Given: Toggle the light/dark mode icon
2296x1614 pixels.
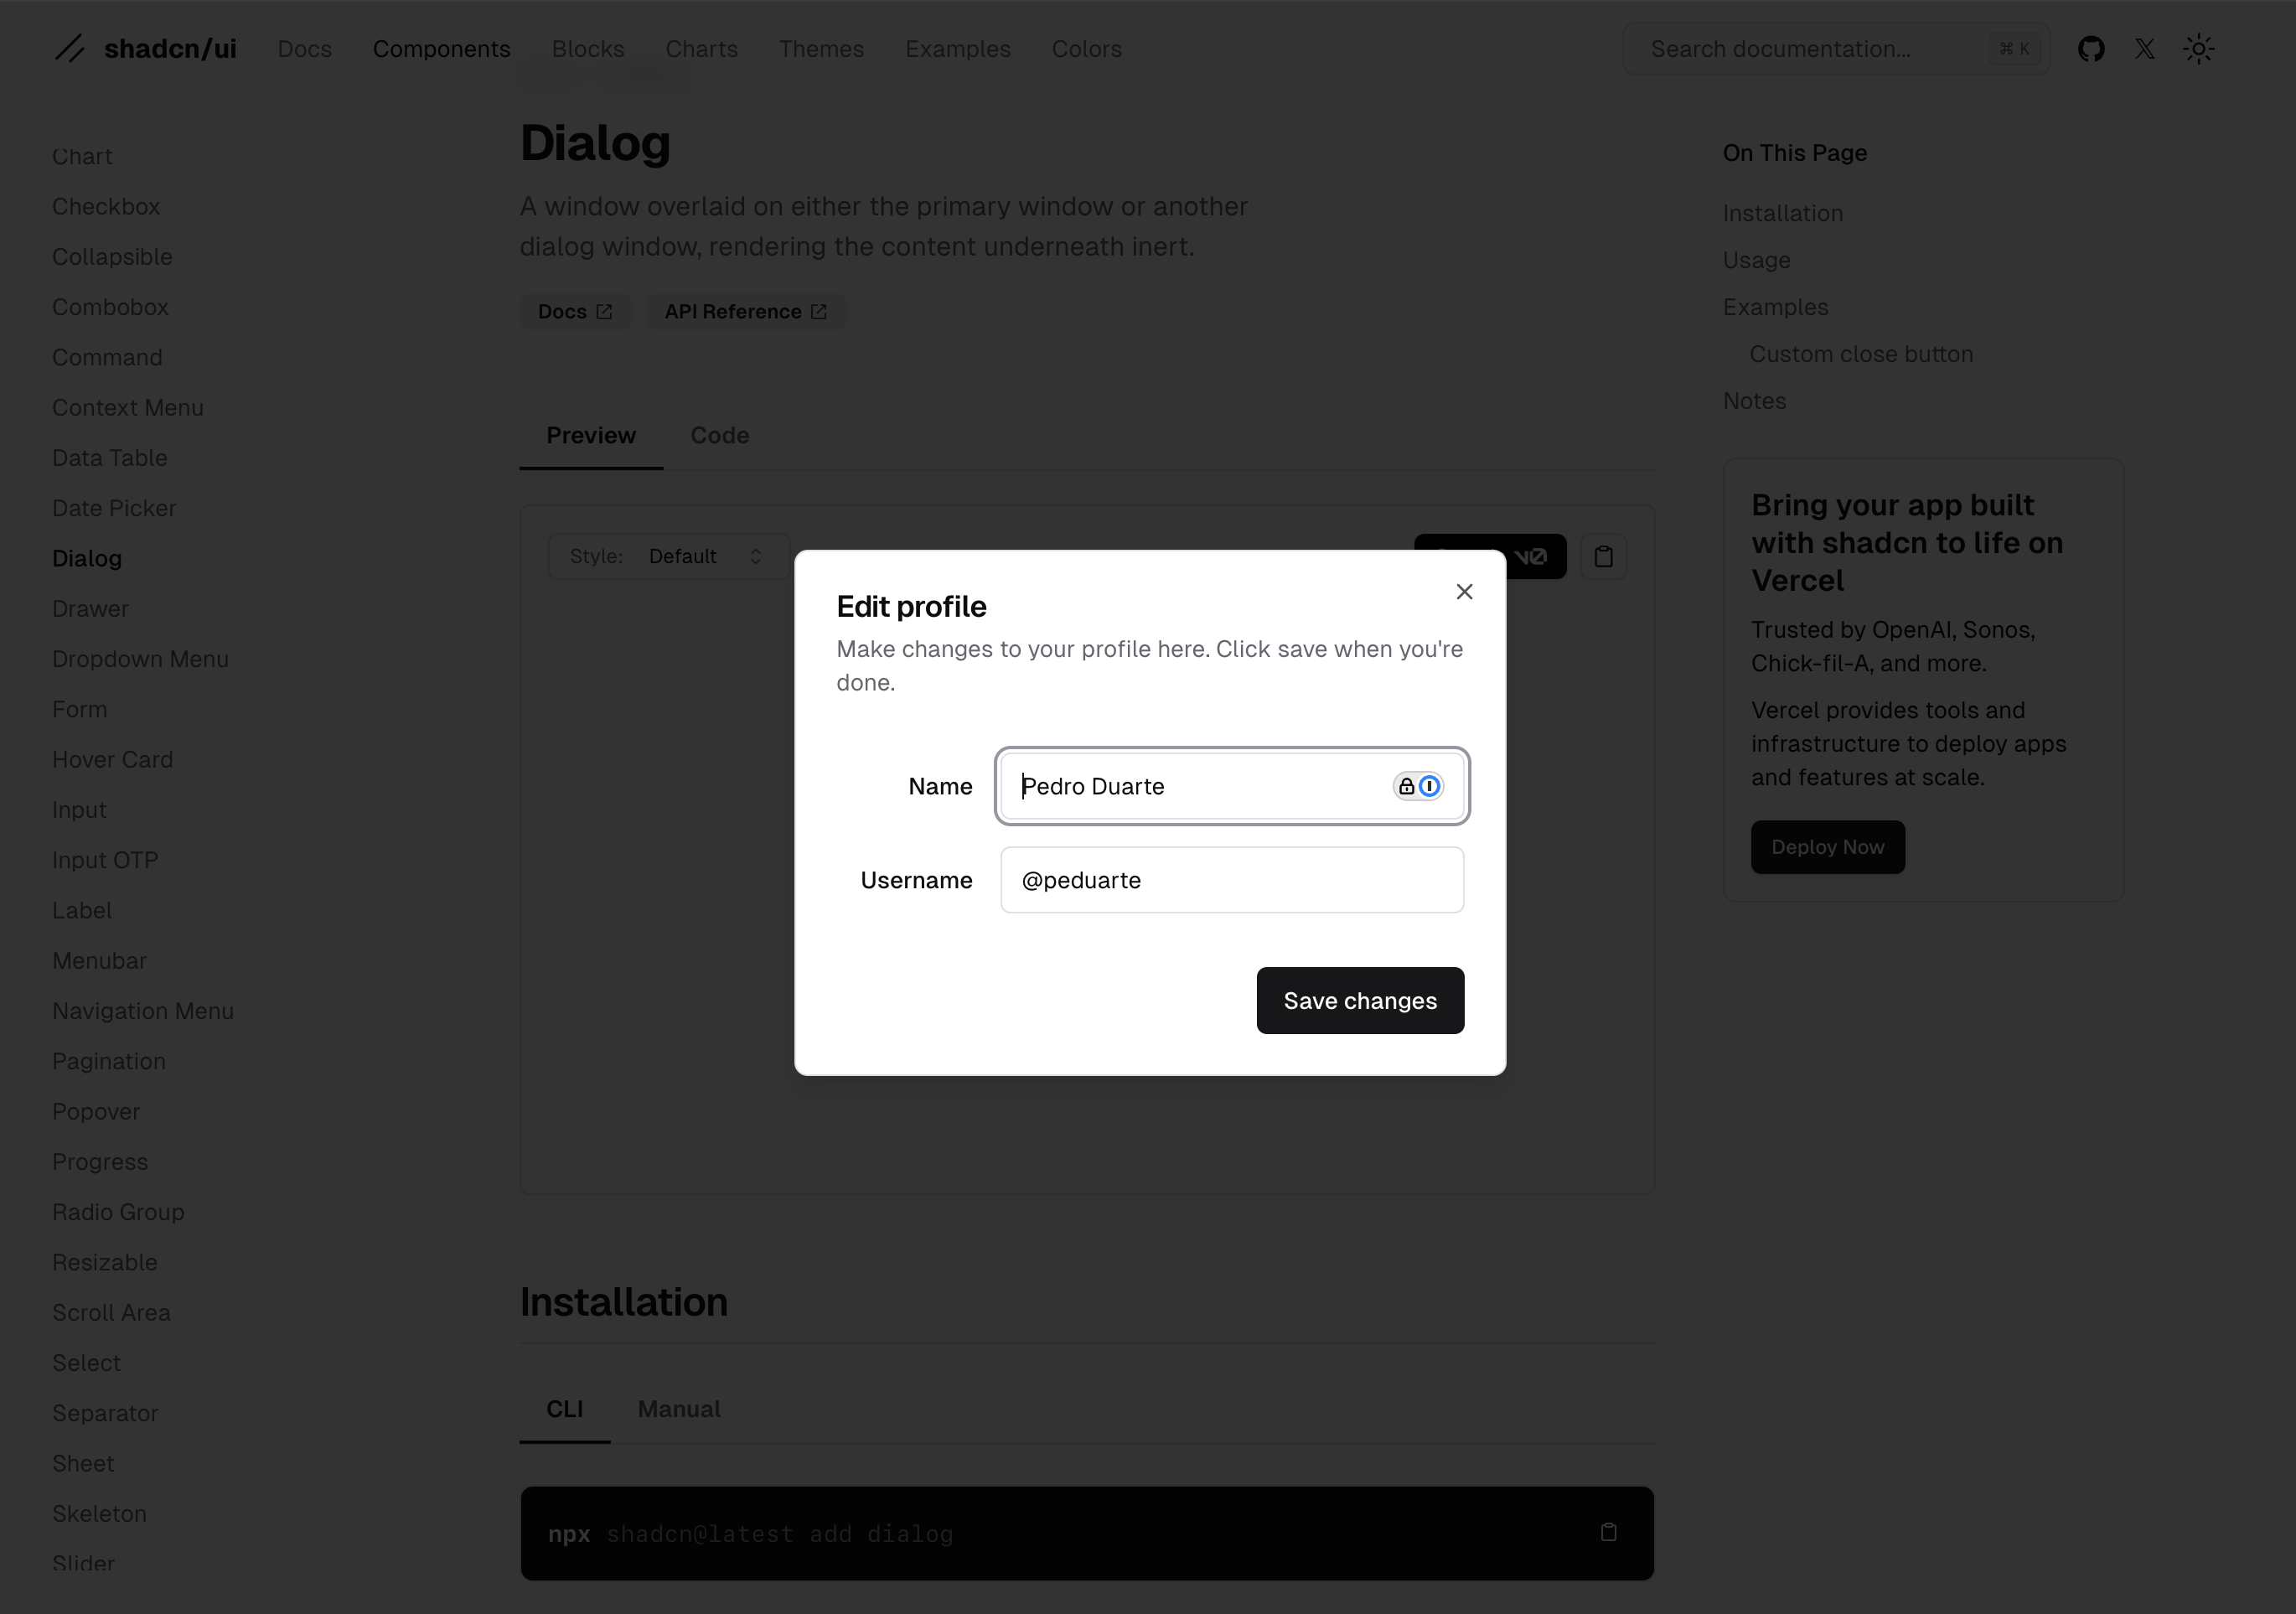Looking at the screenshot, I should click(x=2198, y=47).
